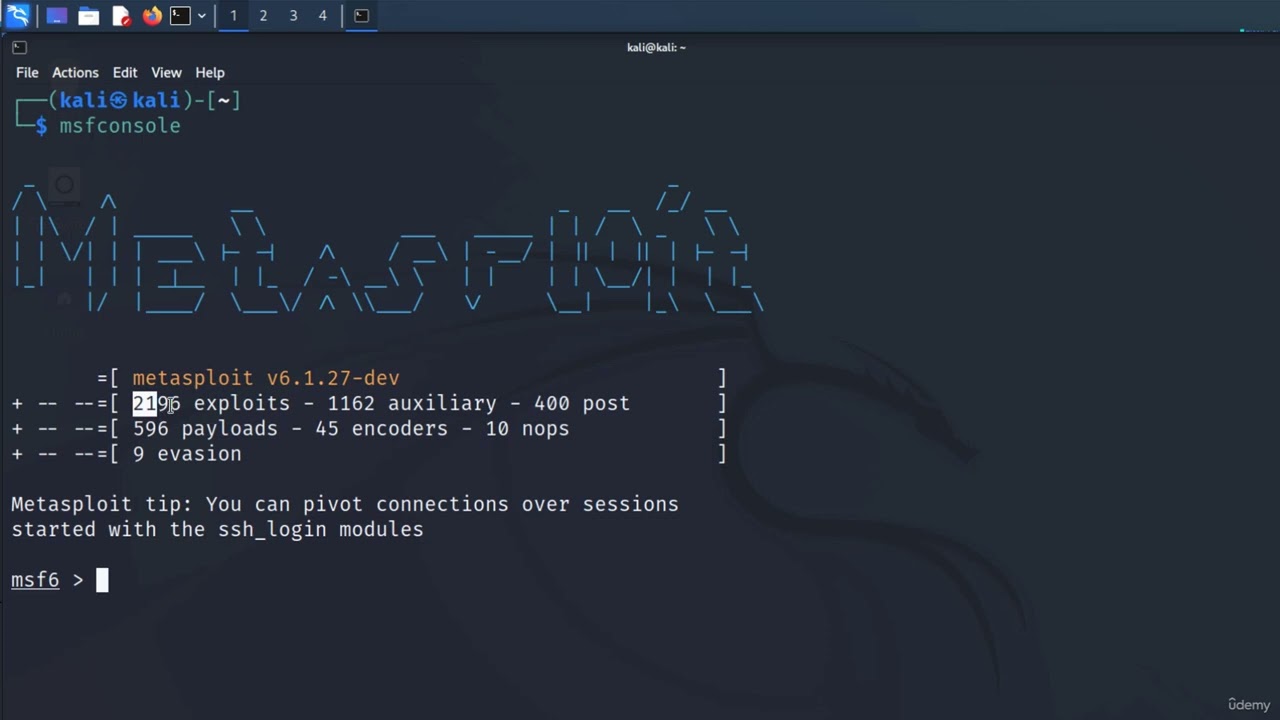Click the 'kali@kali: ~' window title
The image size is (1280, 720).
[x=656, y=47]
